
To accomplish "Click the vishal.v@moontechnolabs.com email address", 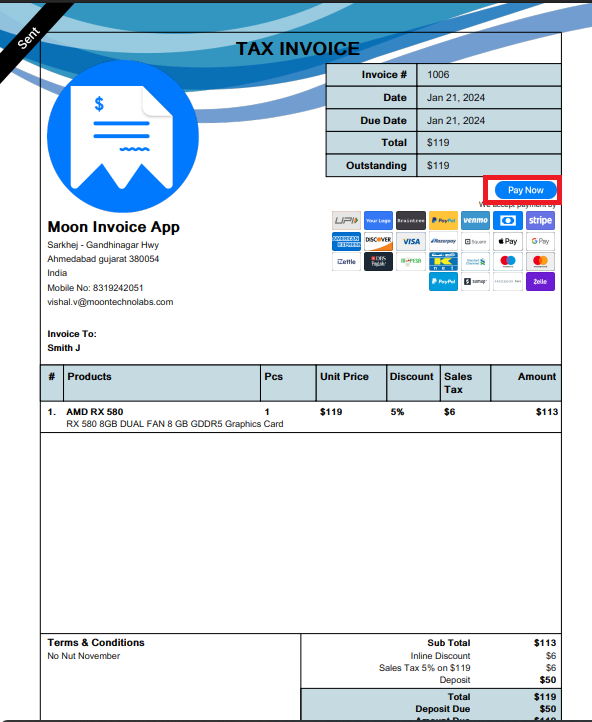I will 110,302.
